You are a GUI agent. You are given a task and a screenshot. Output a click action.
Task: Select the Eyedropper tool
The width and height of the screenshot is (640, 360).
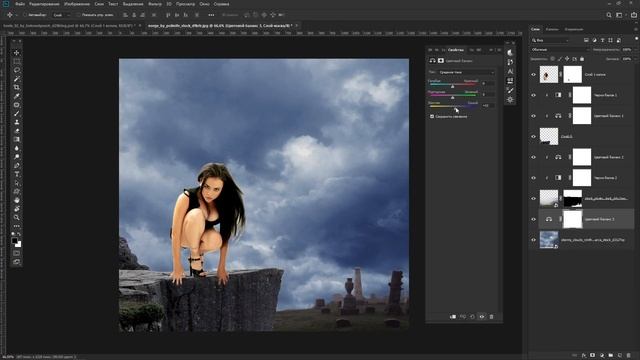17,96
